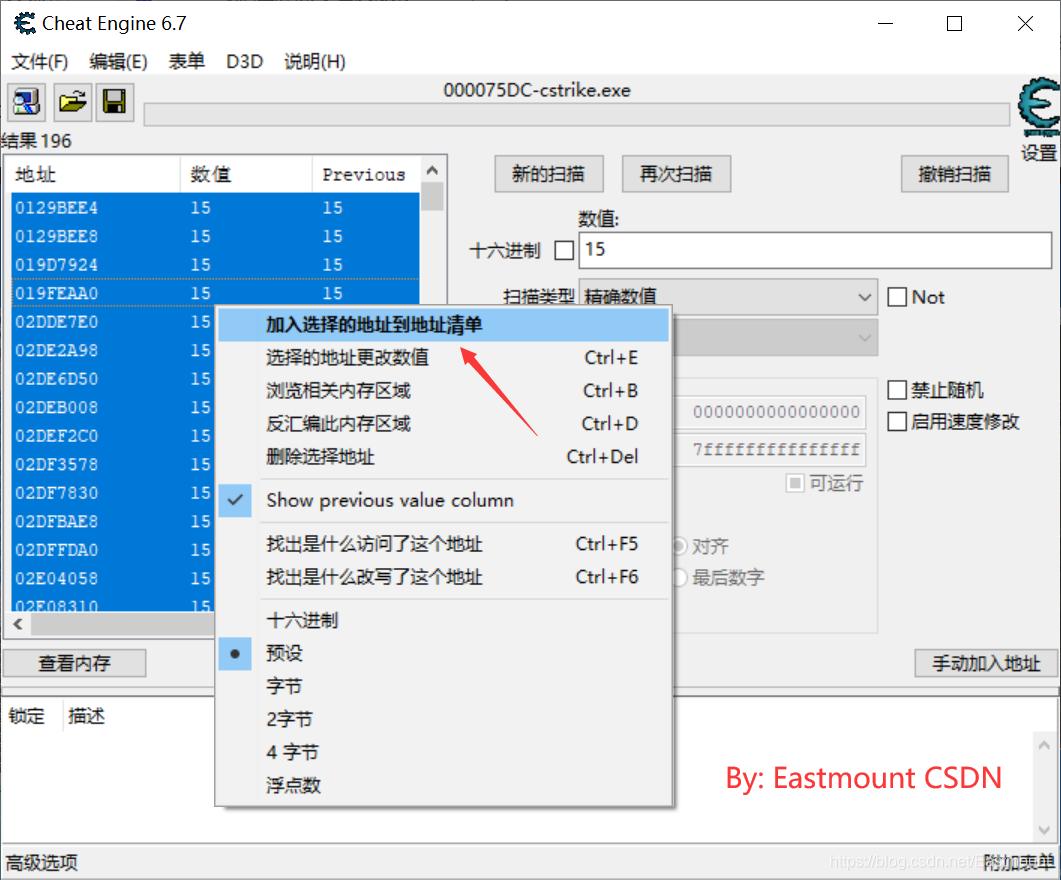Click the Cheat Engine logo settings icon
Viewport: 1061px width, 880px height.
point(1039,107)
